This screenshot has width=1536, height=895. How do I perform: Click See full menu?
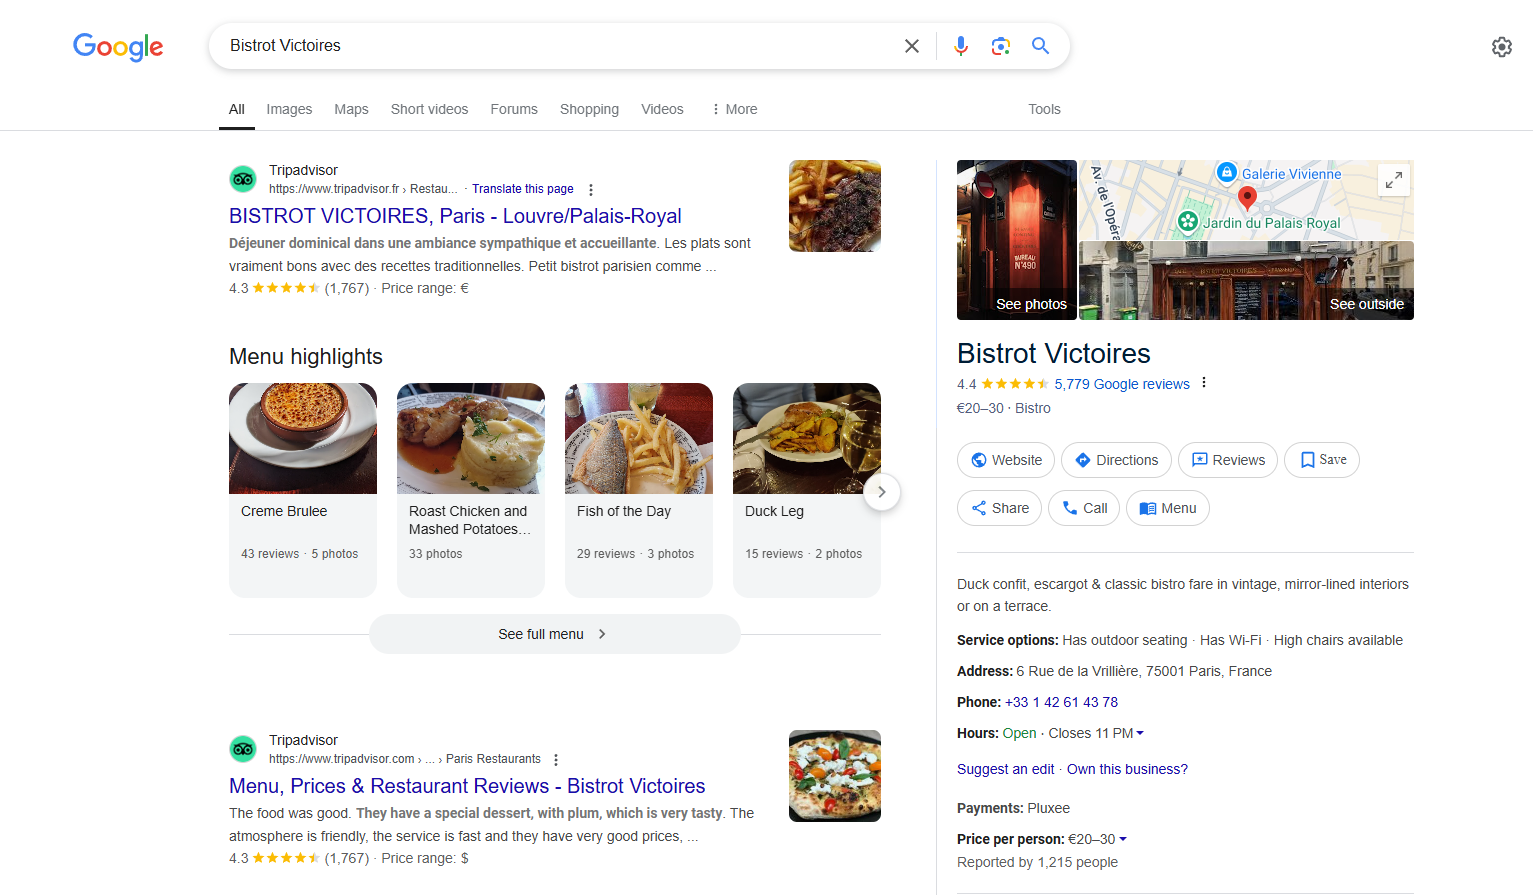pyautogui.click(x=554, y=633)
